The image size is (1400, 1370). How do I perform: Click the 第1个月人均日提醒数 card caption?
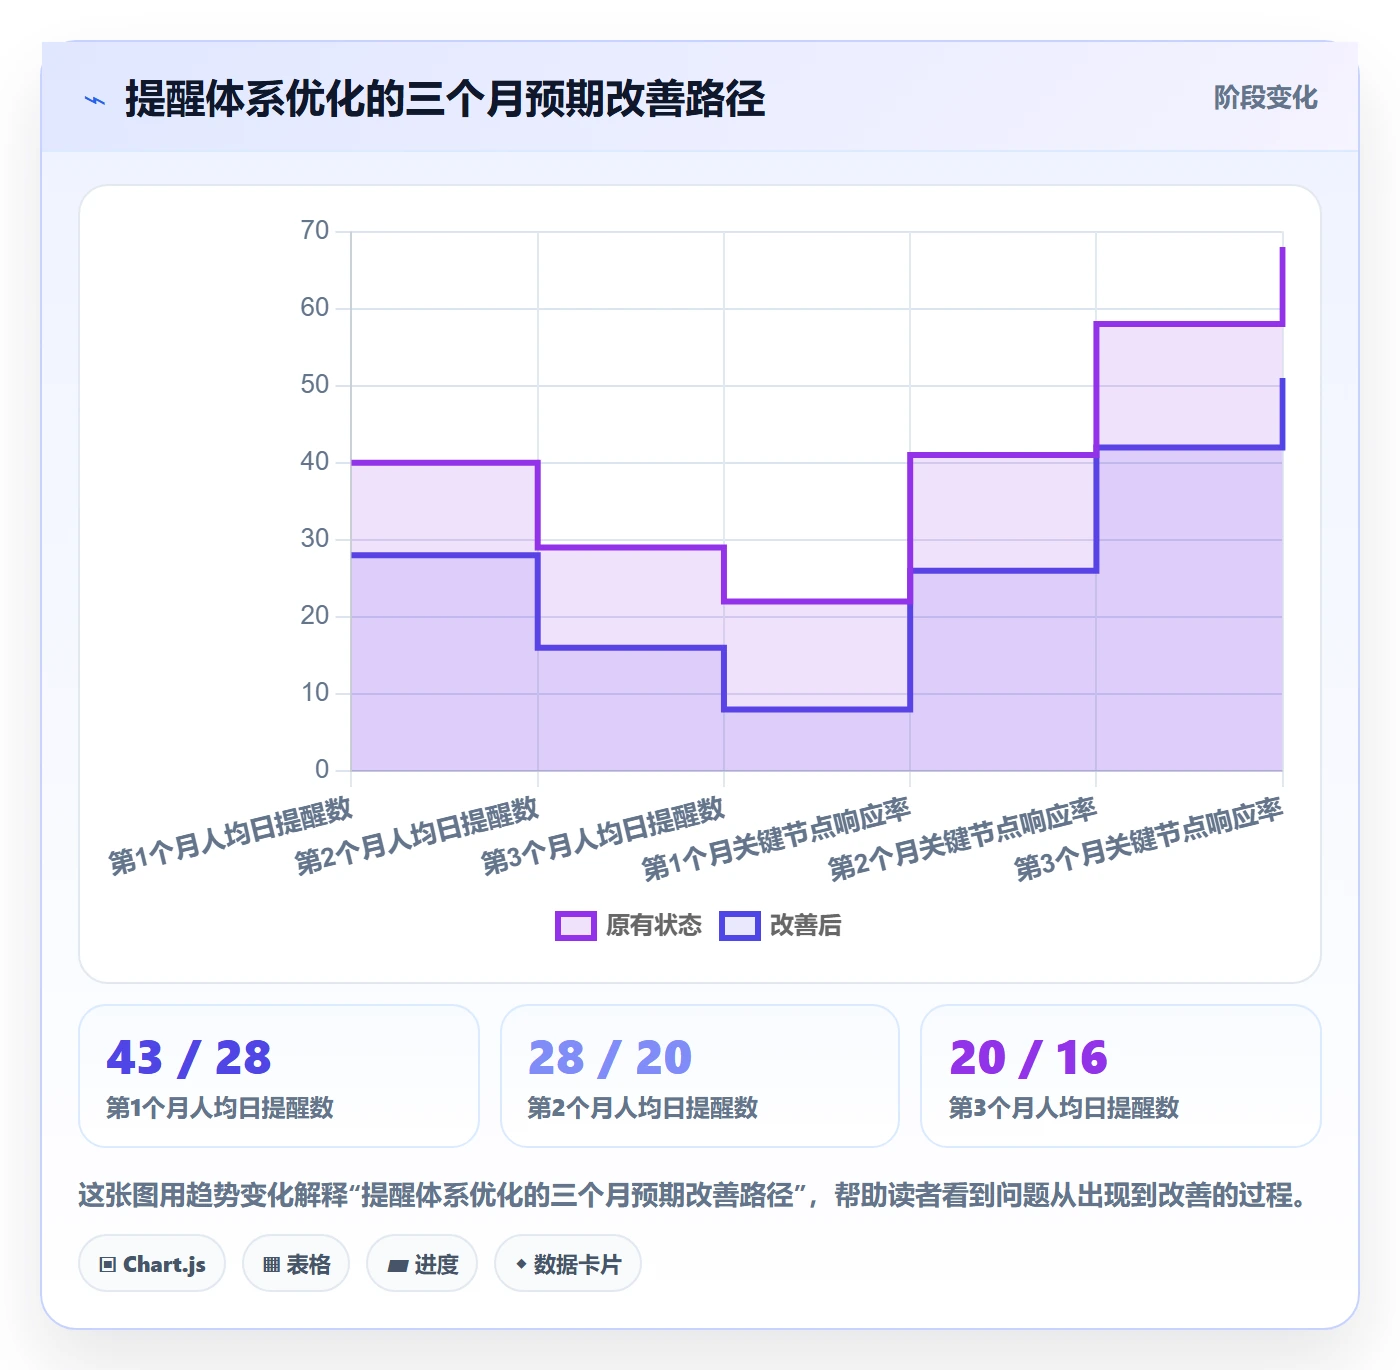(220, 1108)
